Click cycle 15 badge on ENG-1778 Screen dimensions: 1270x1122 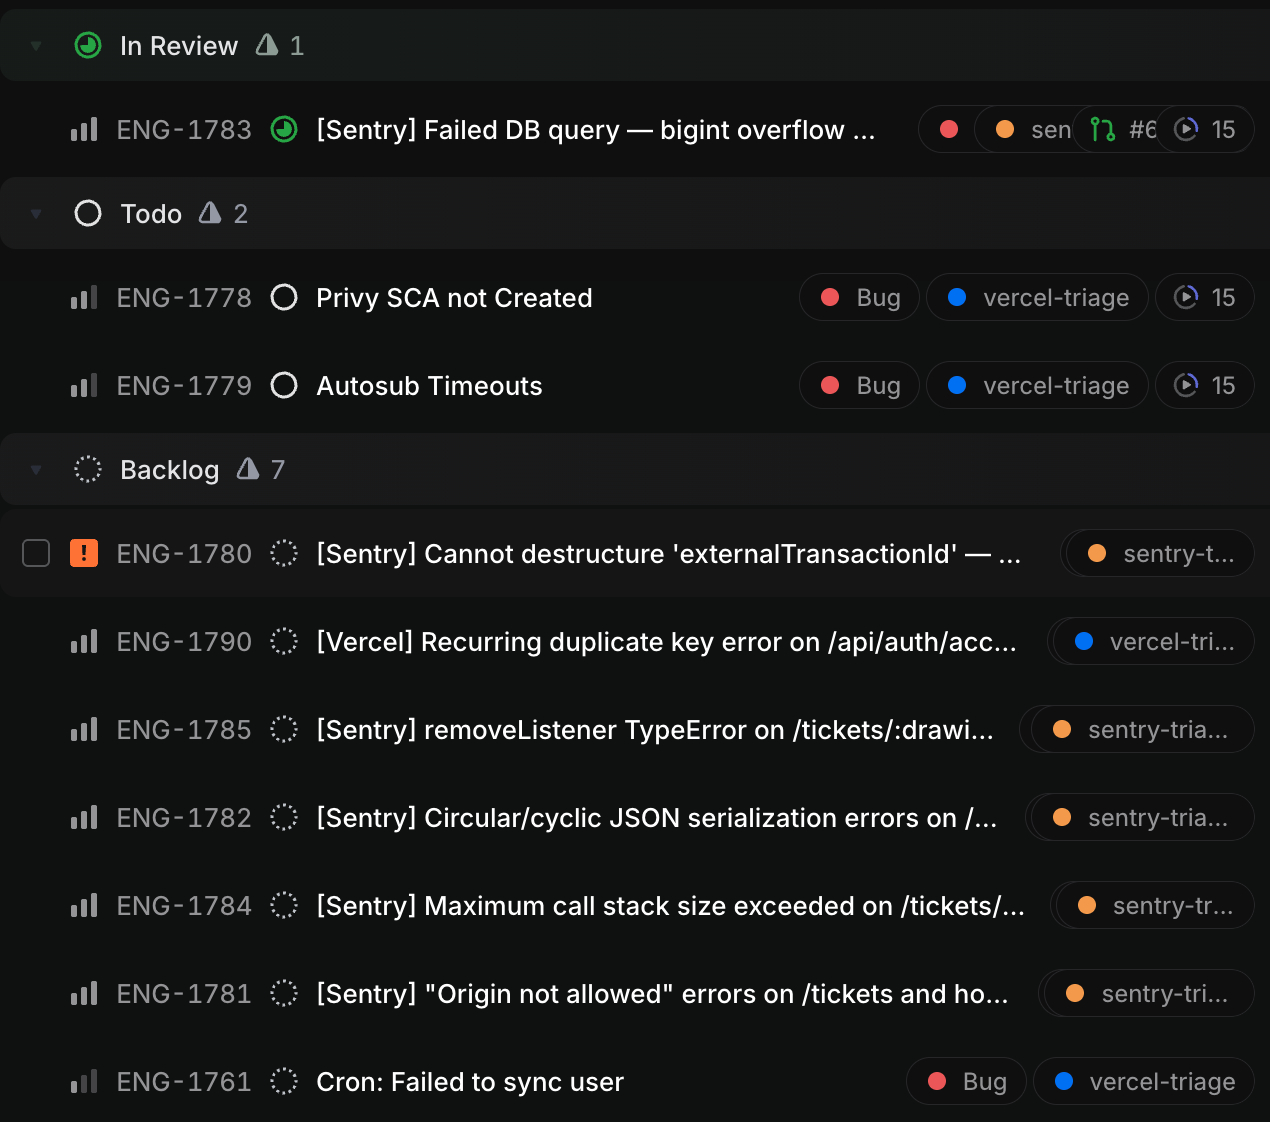1205,298
